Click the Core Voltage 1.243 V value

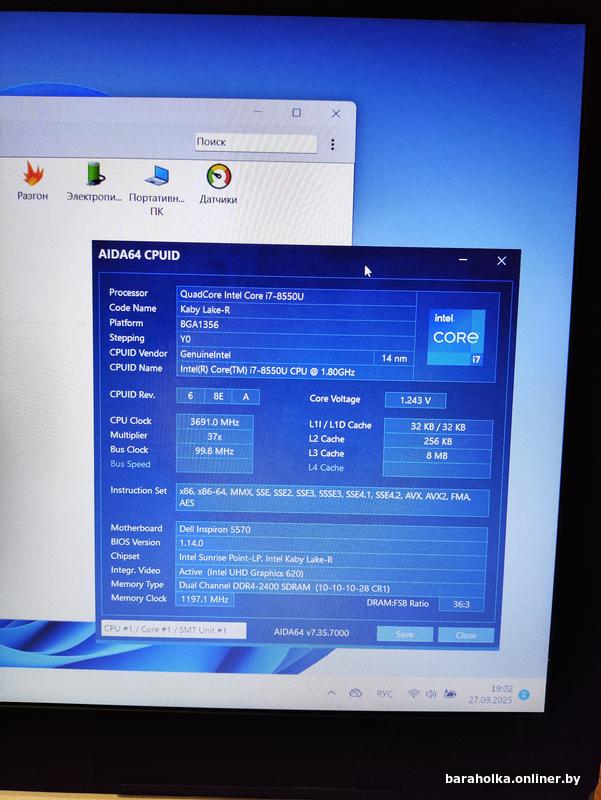(415, 401)
